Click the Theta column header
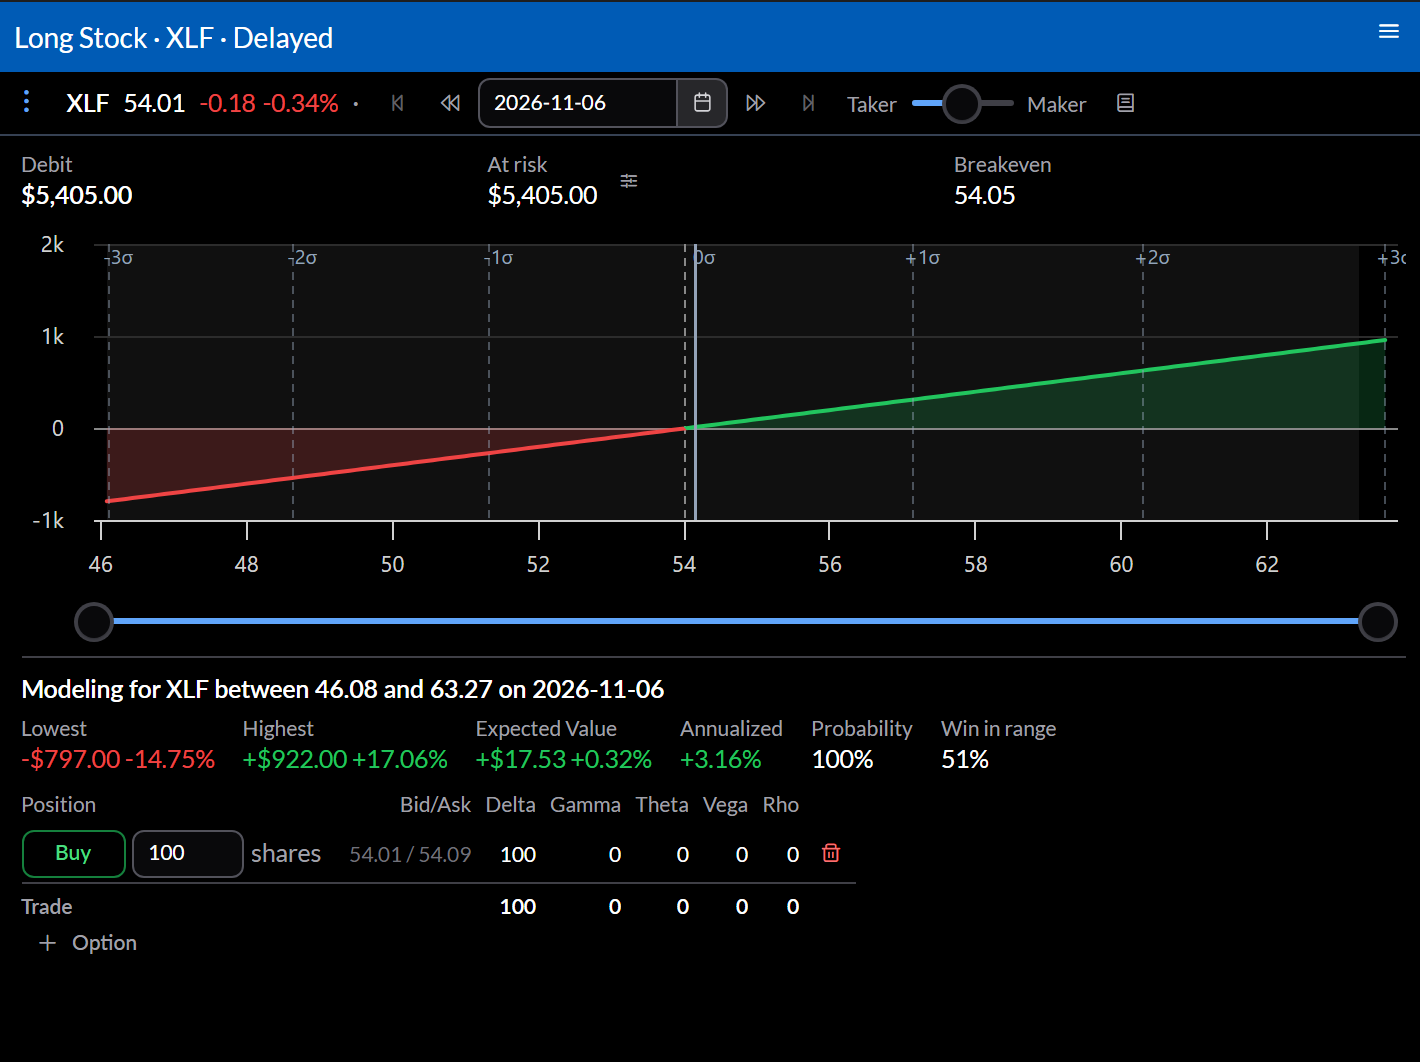This screenshot has height=1062, width=1420. click(662, 805)
